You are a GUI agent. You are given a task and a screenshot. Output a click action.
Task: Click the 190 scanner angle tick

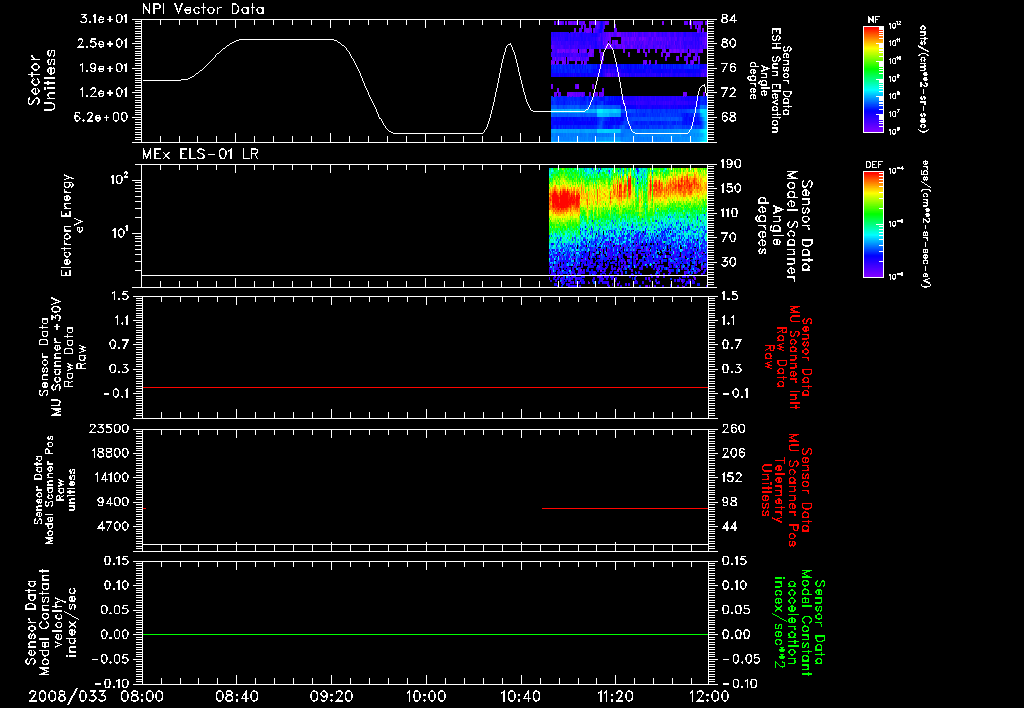pos(732,163)
